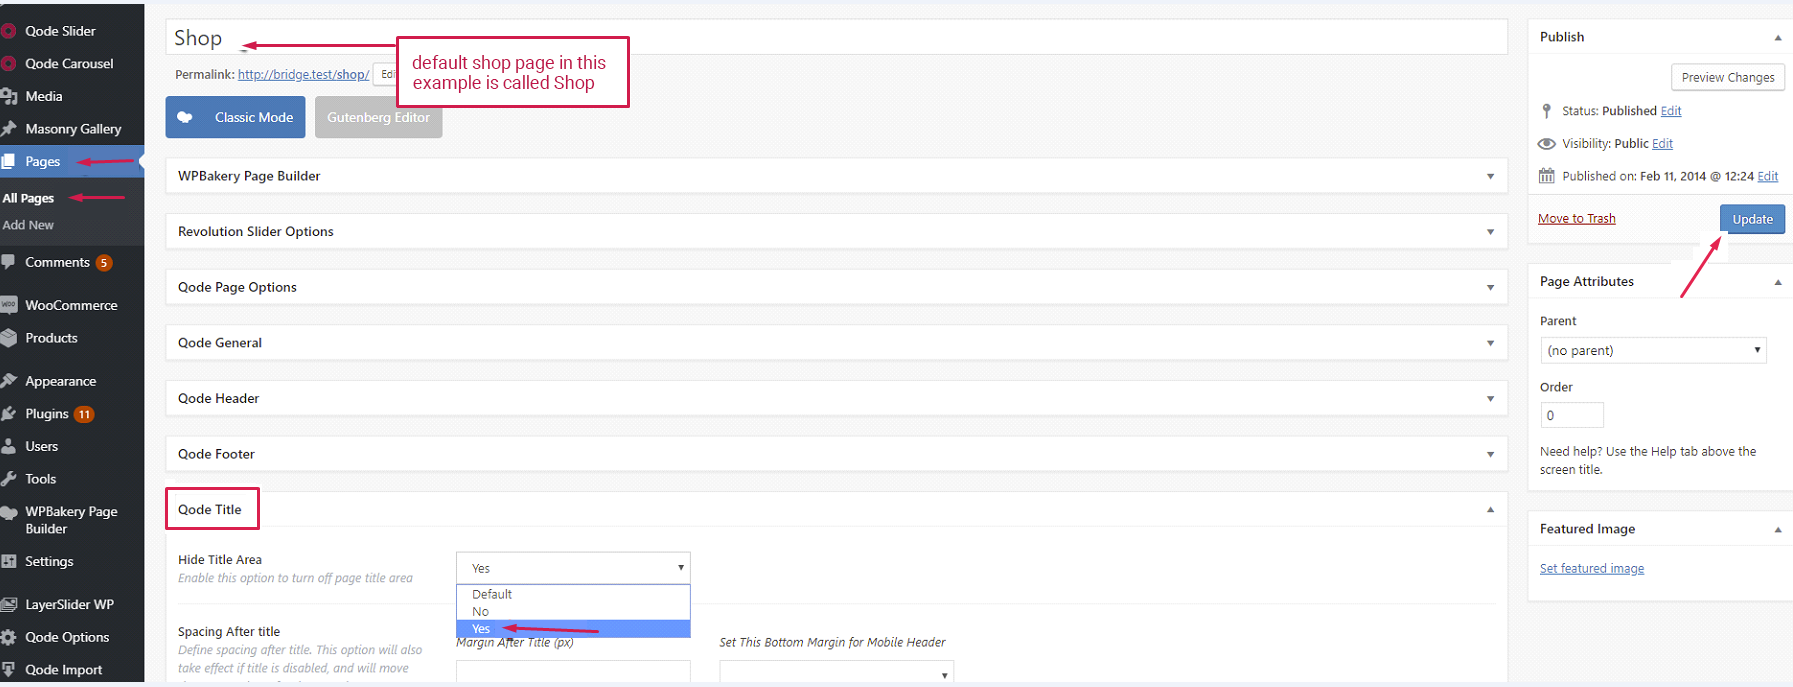Open the Parent page dropdown
The height and width of the screenshot is (687, 1793).
(1653, 350)
